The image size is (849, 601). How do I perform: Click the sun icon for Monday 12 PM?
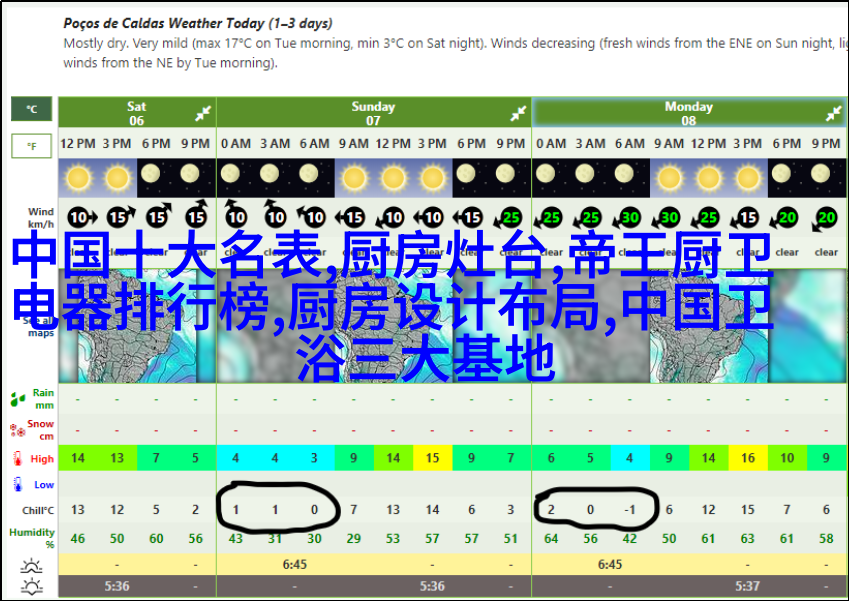point(708,178)
